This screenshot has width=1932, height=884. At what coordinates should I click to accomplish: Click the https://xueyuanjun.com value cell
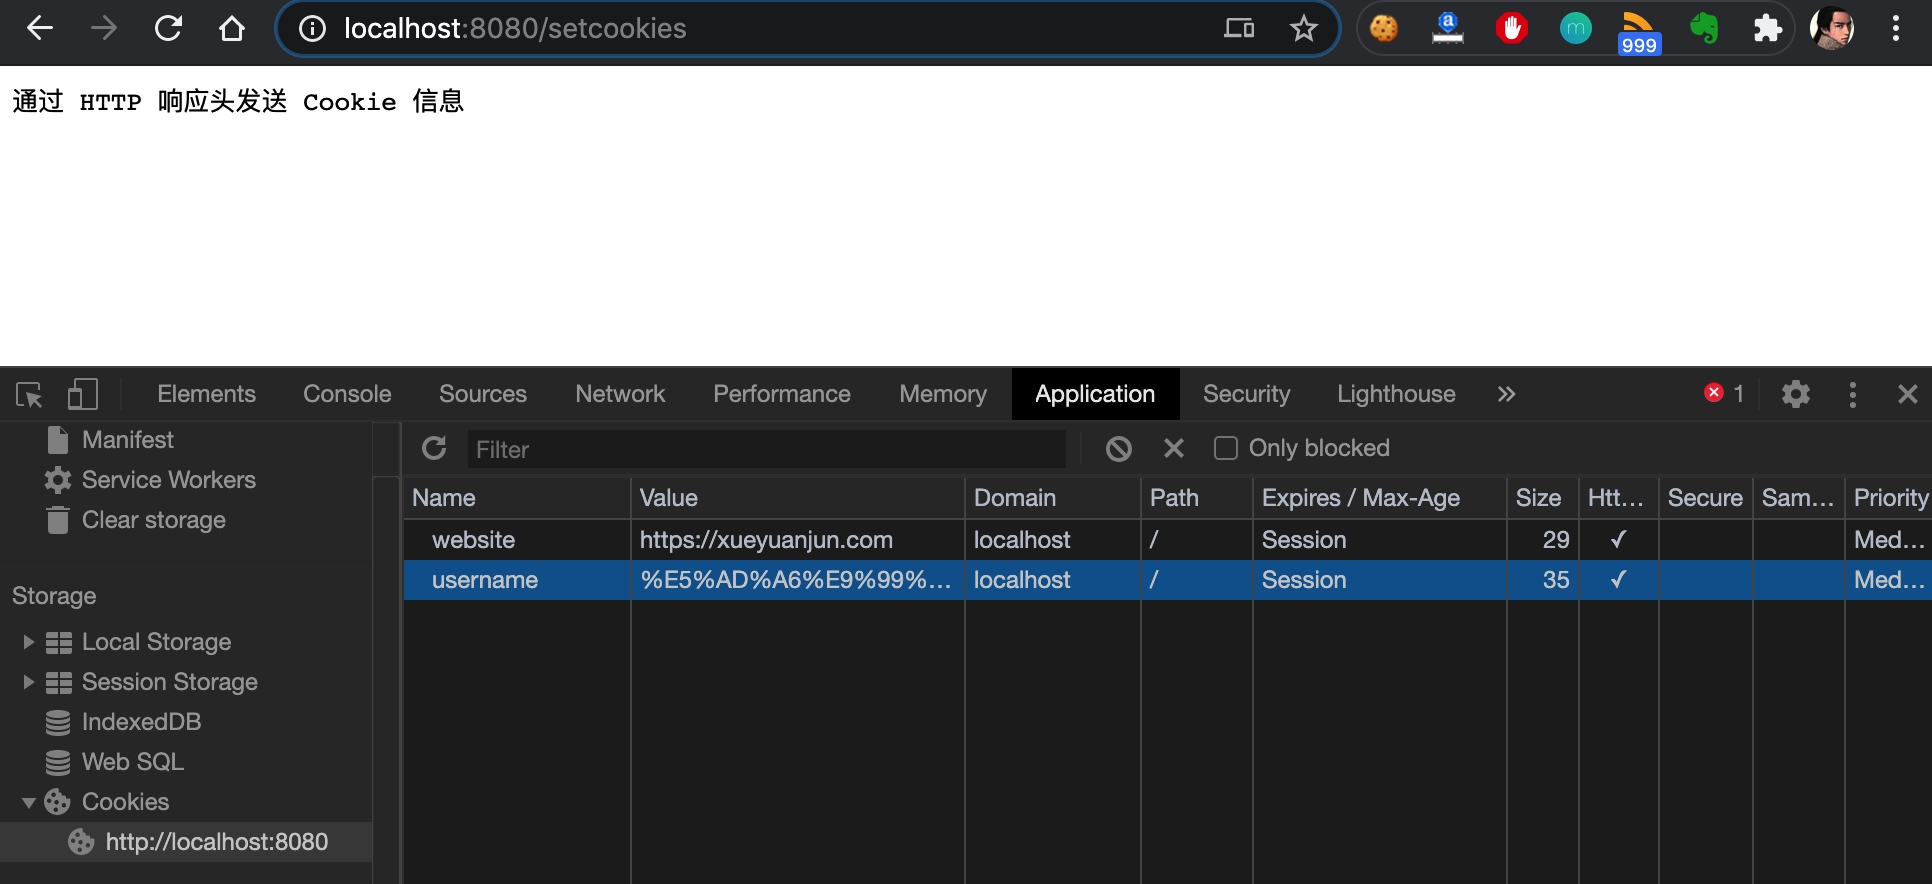798,540
